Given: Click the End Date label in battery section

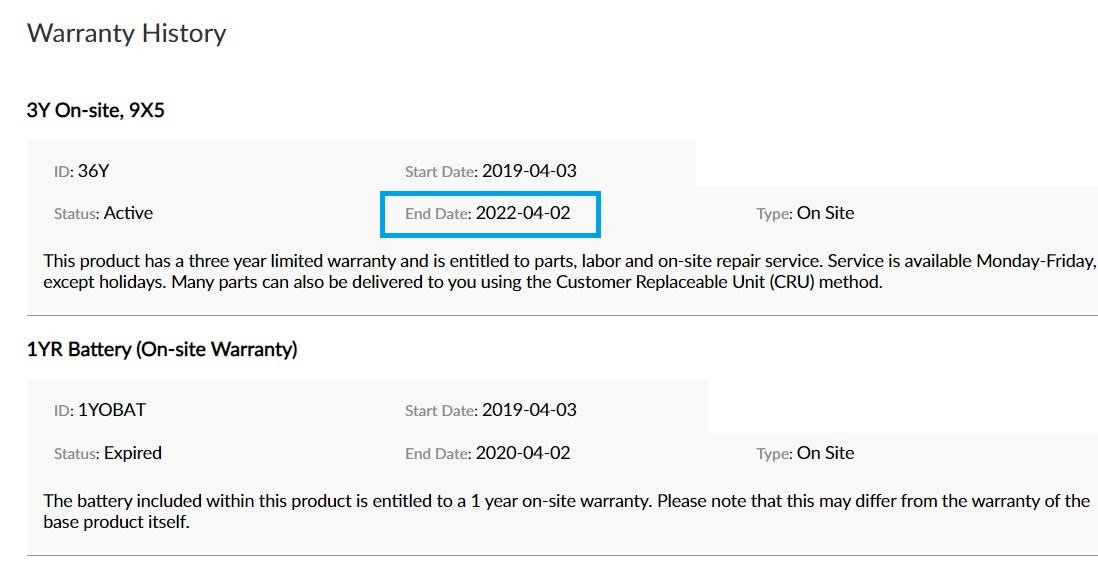Looking at the screenshot, I should [x=438, y=454].
